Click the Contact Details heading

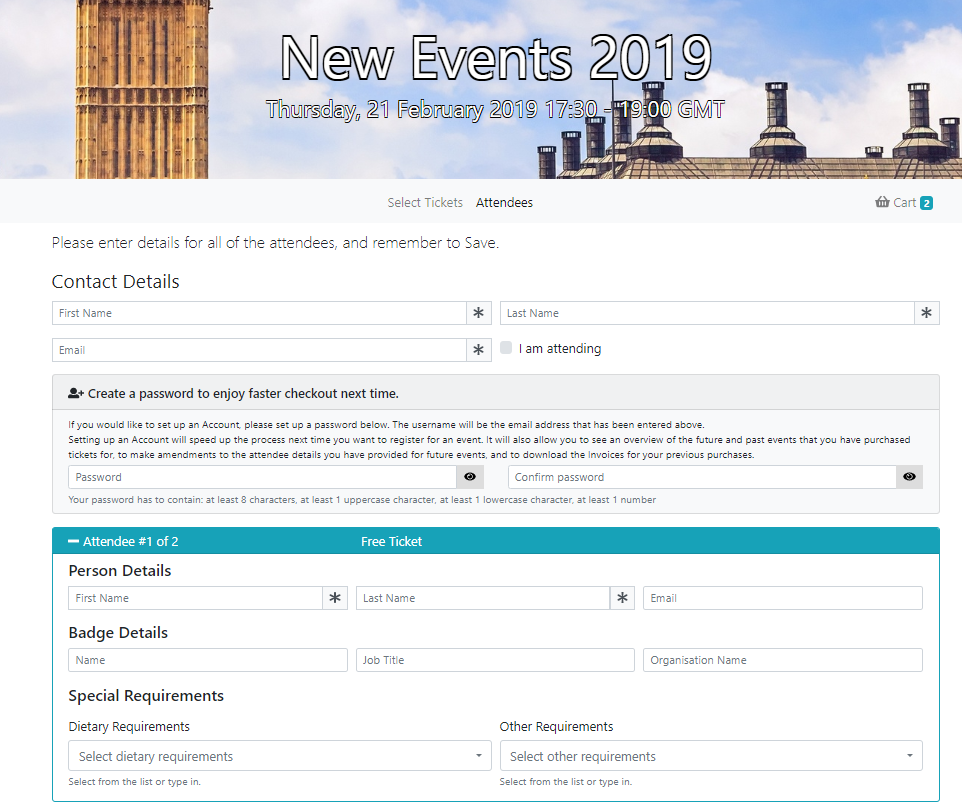pyautogui.click(x=115, y=281)
